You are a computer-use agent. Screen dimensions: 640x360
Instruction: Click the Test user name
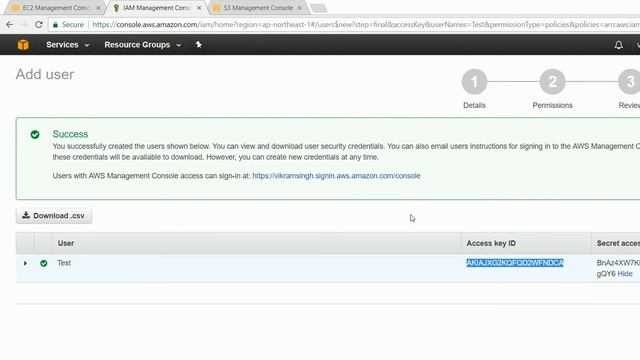[x=64, y=263]
